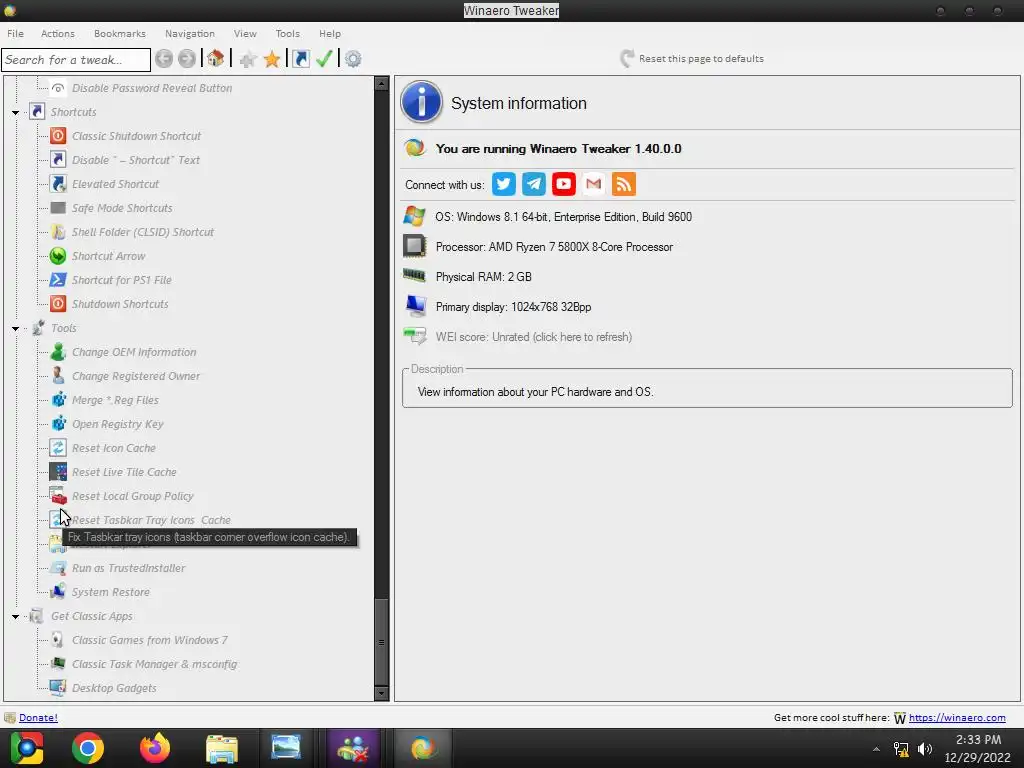Image resolution: width=1024 pixels, height=768 pixels.
Task: Select Classic Task Manager & msconfig
Action: coord(154,664)
